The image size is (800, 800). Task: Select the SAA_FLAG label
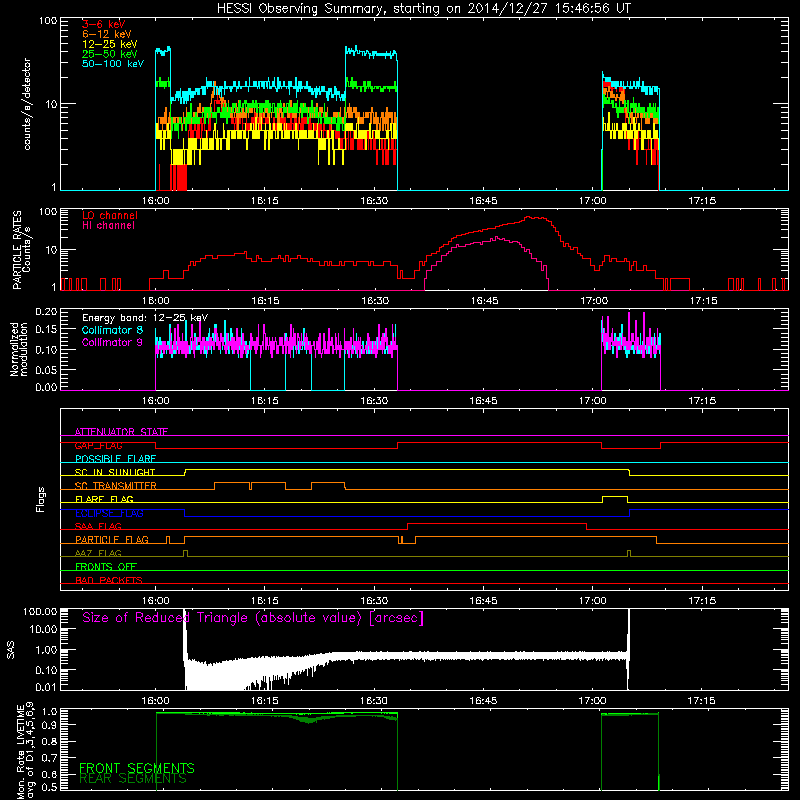click(98, 527)
